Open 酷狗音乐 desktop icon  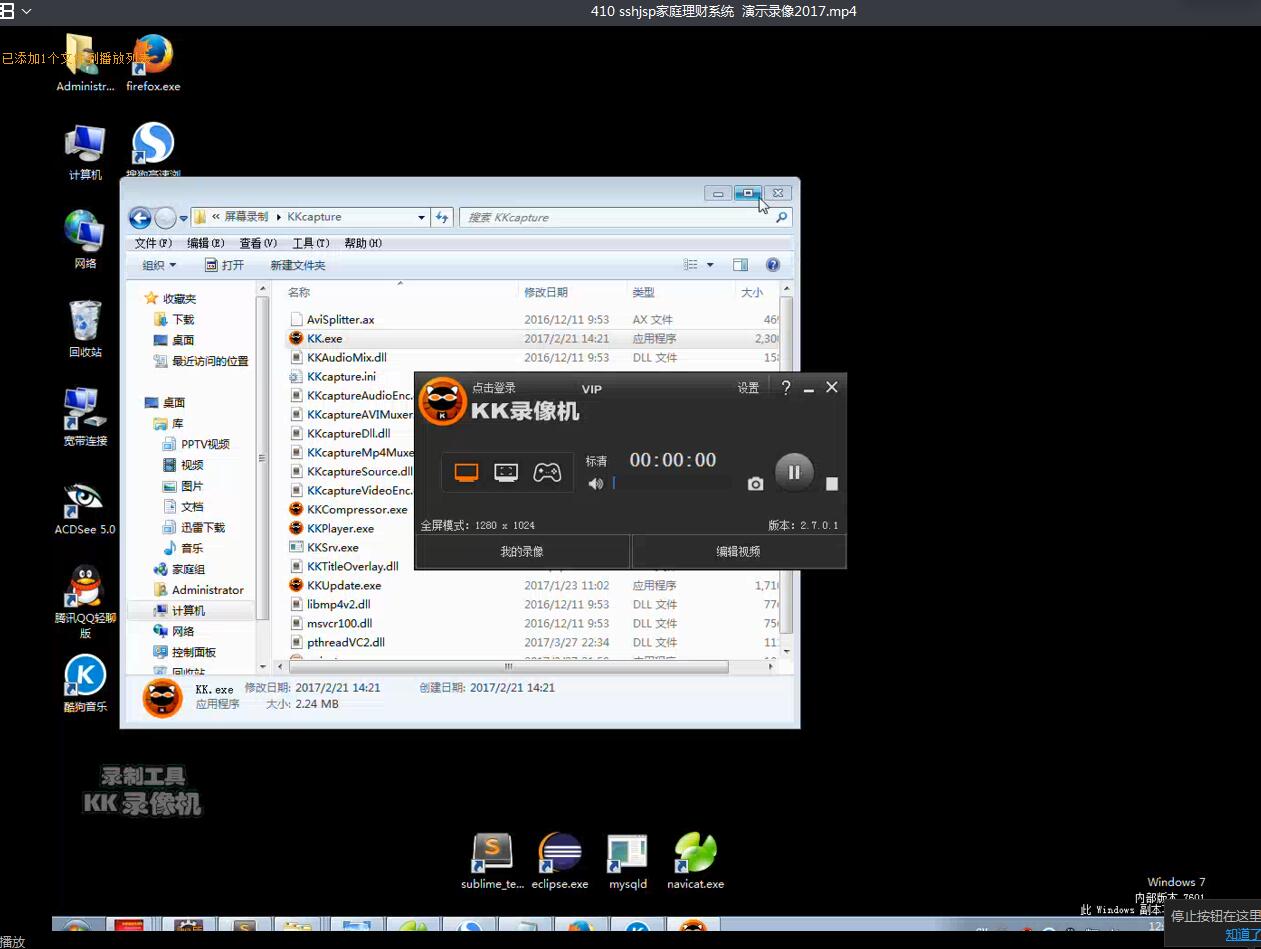tap(85, 684)
